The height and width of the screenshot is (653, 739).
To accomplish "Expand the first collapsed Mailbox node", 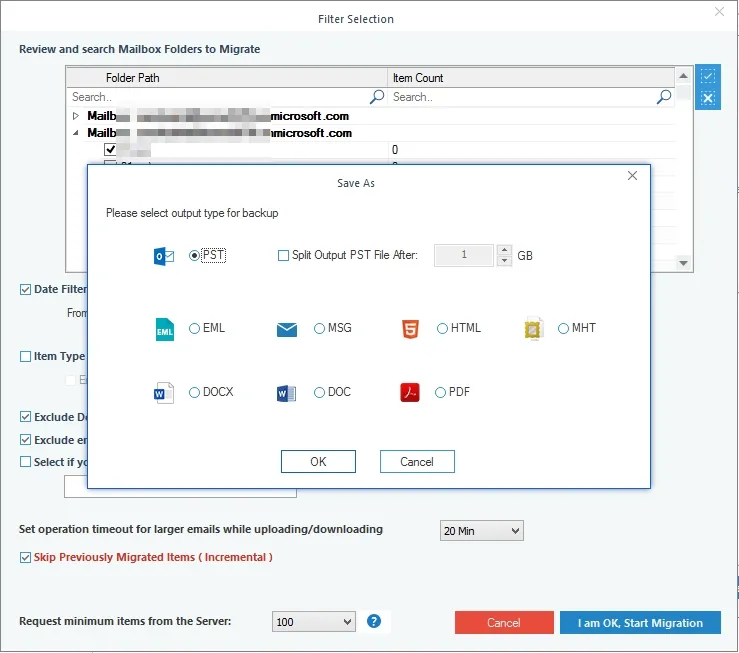I will (x=76, y=116).
